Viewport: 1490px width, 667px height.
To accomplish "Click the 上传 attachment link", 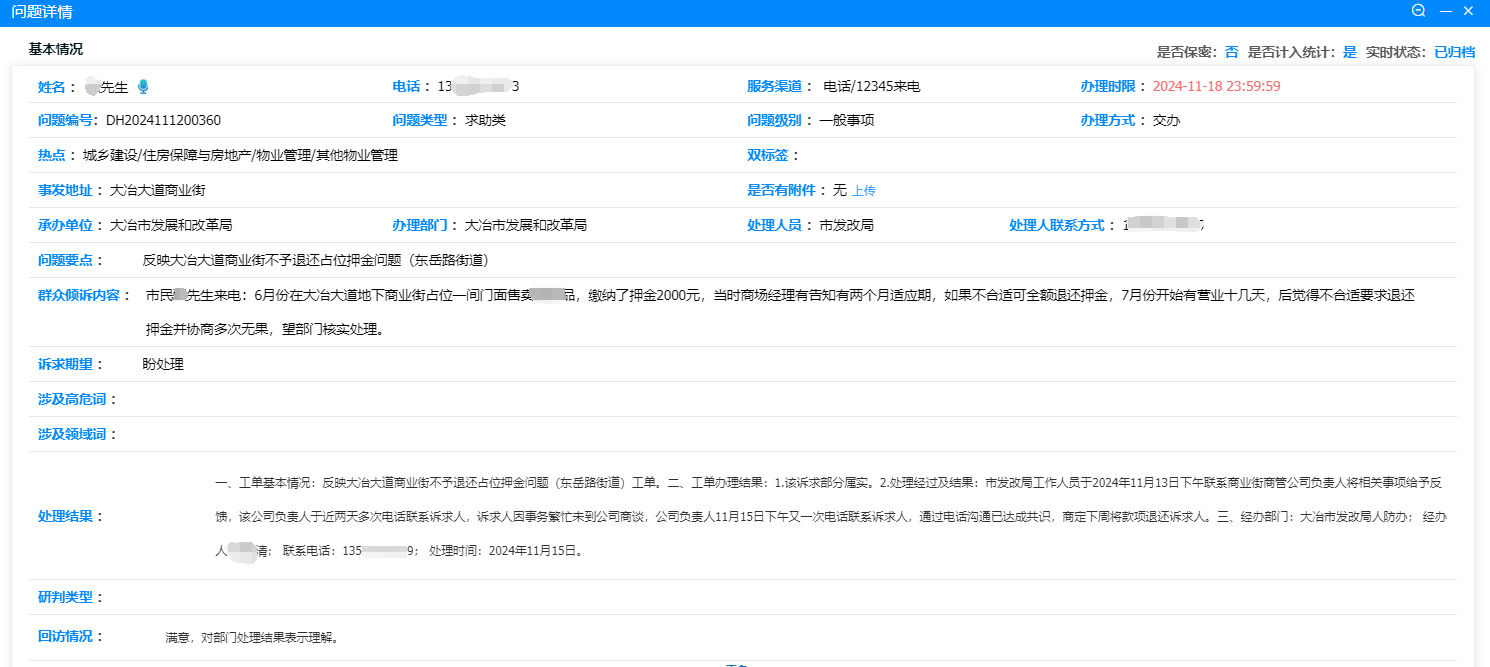I will click(x=863, y=190).
